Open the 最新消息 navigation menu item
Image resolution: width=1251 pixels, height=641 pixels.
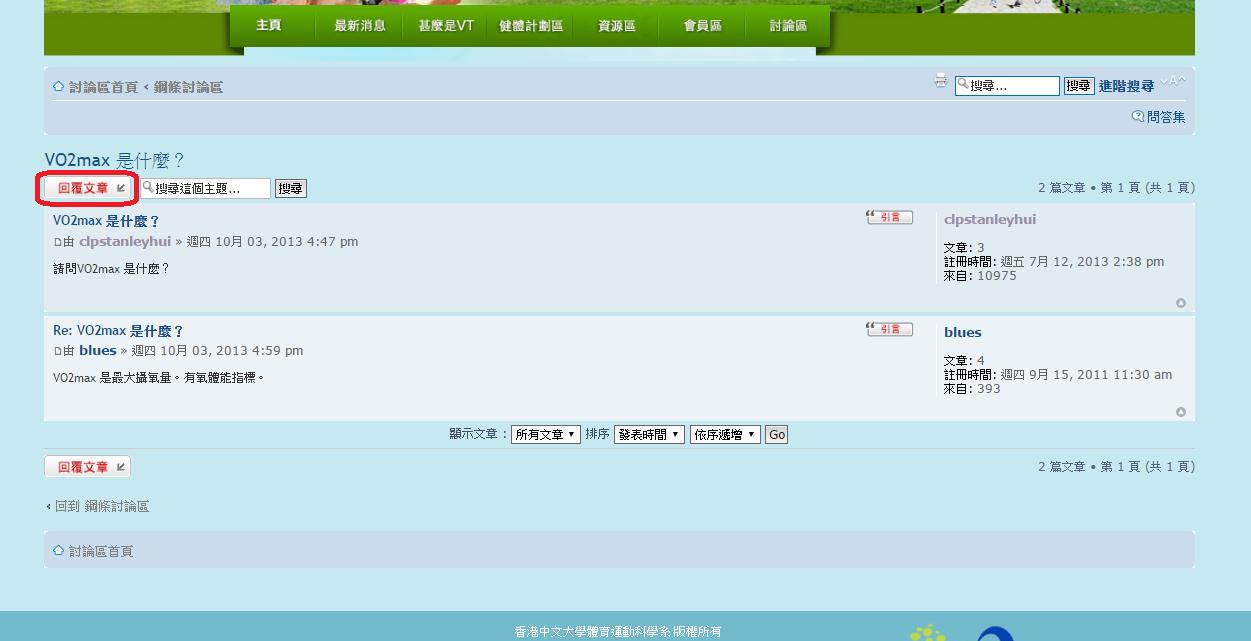coord(360,26)
